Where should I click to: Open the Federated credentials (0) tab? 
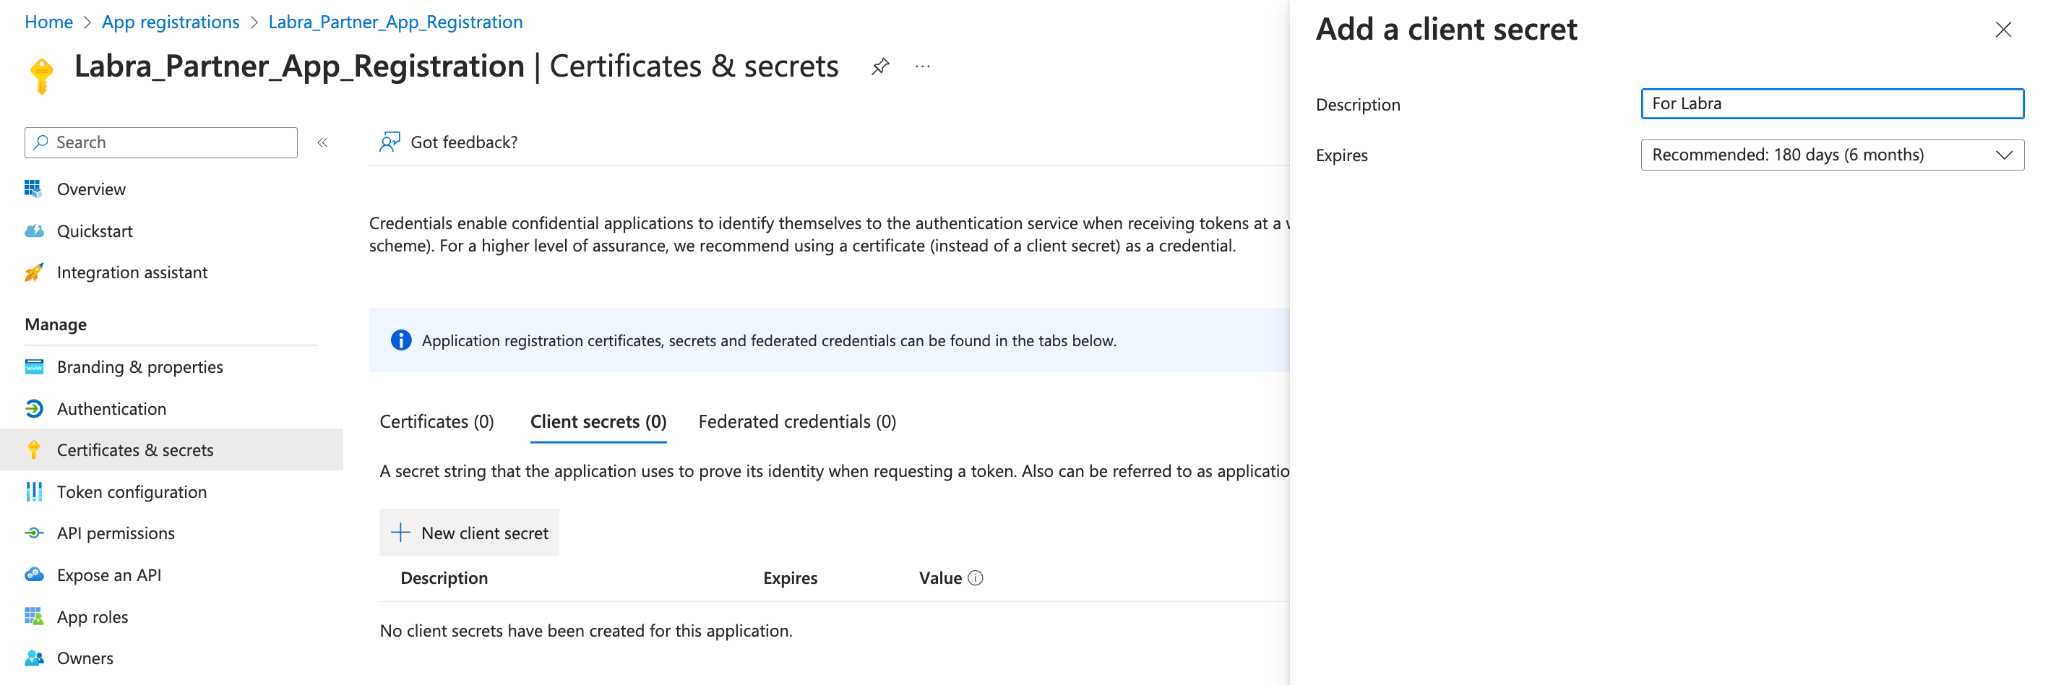797,422
